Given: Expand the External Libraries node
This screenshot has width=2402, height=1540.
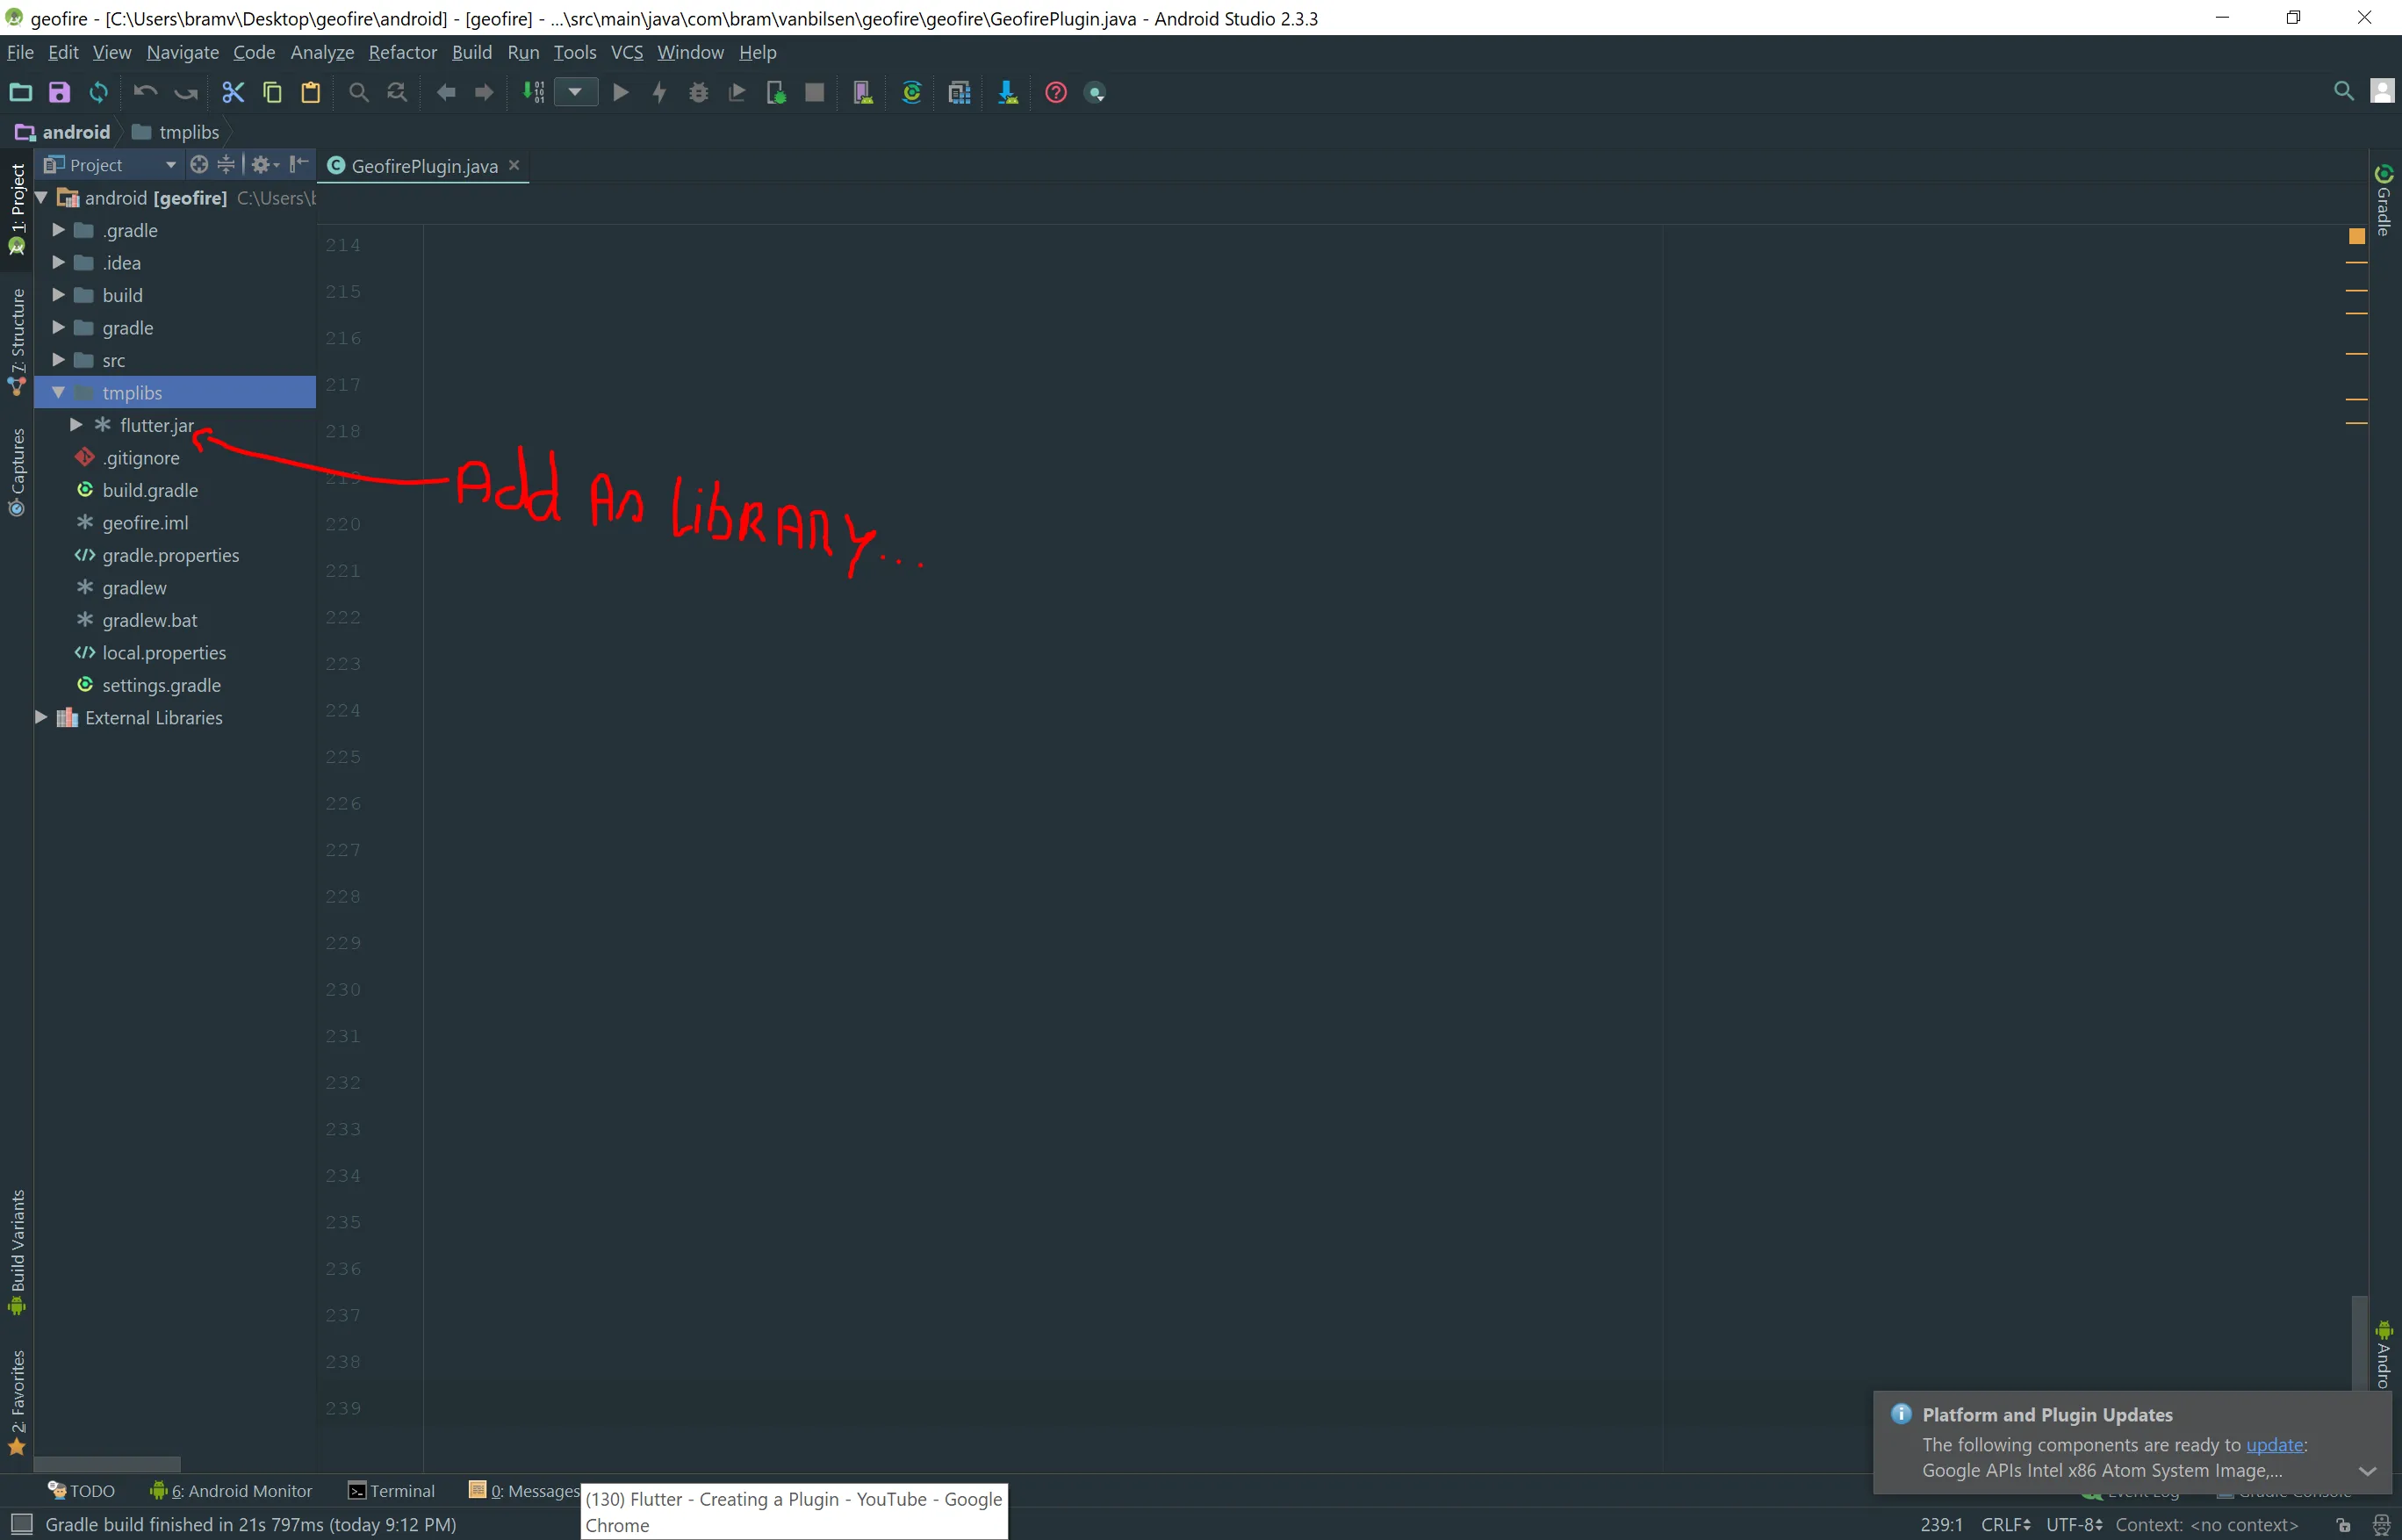Looking at the screenshot, I should (x=41, y=718).
